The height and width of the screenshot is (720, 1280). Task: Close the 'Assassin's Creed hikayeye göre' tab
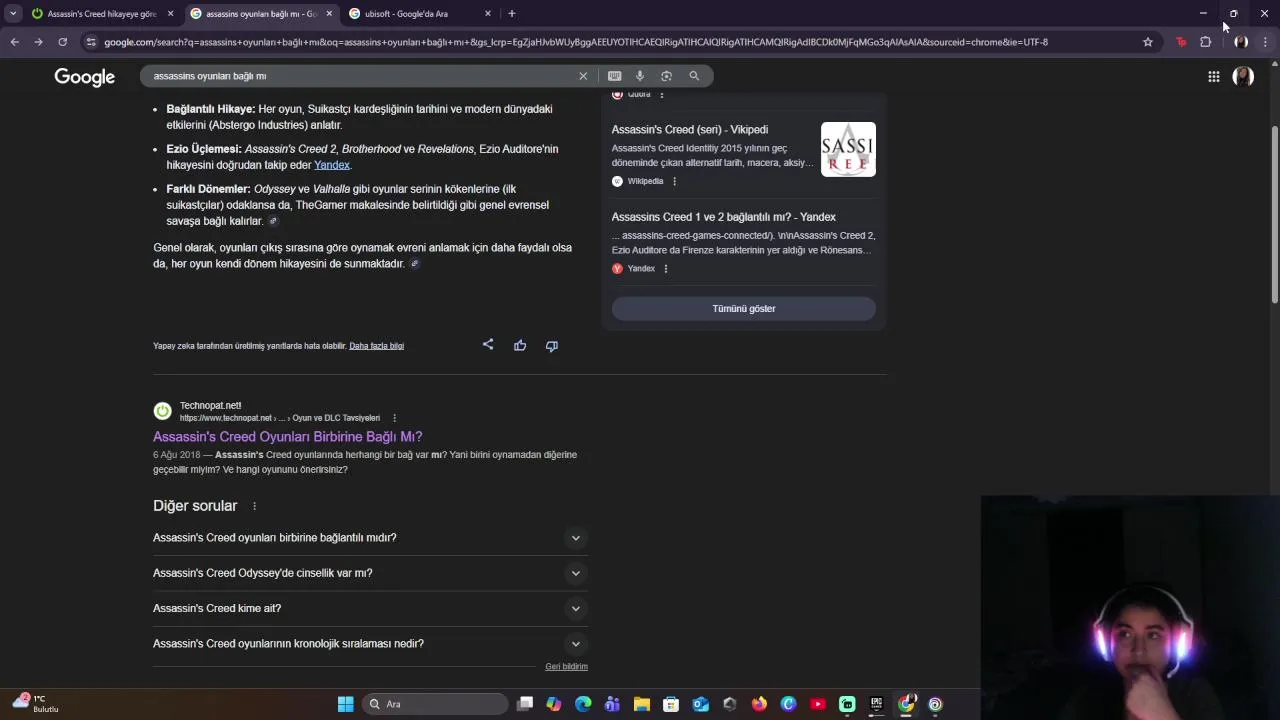pyautogui.click(x=170, y=14)
